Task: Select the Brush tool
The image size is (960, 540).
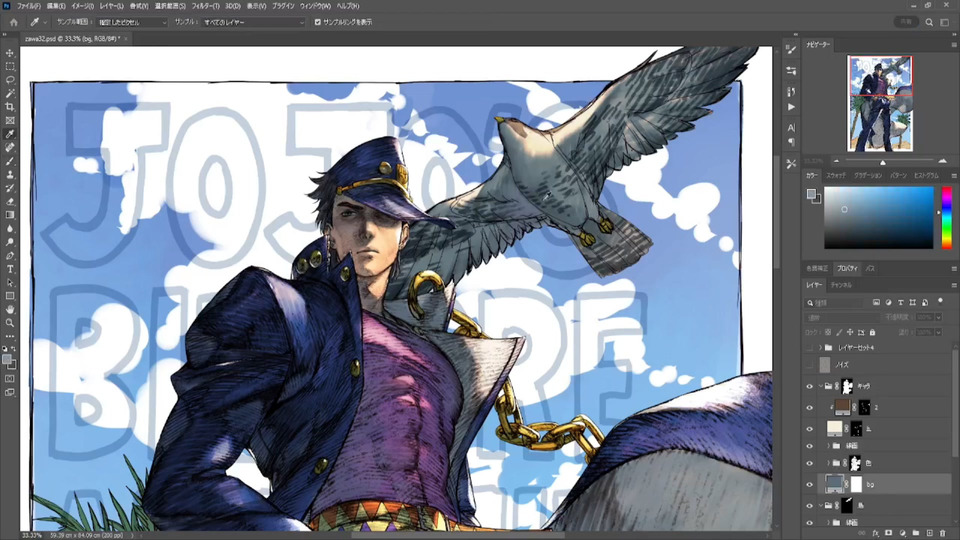Action: [x=10, y=161]
